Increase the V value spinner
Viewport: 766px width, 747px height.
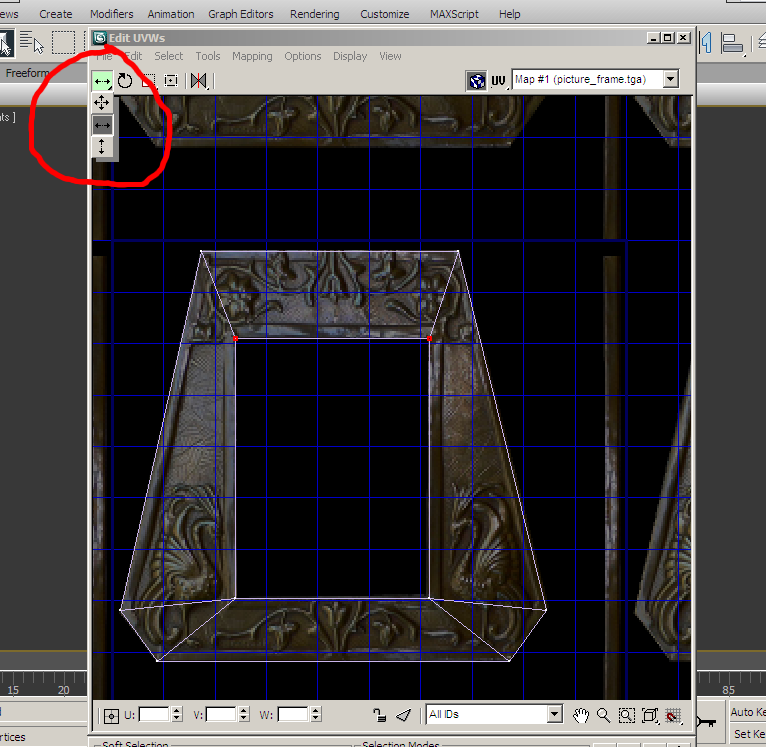(245, 710)
